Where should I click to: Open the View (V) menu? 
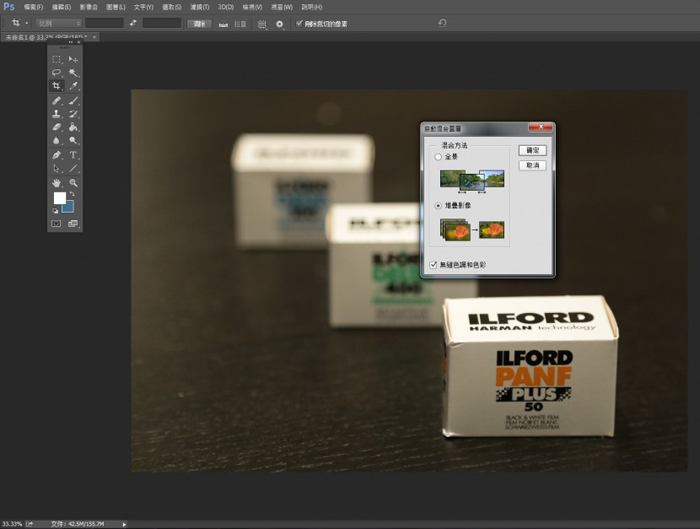coord(252,7)
